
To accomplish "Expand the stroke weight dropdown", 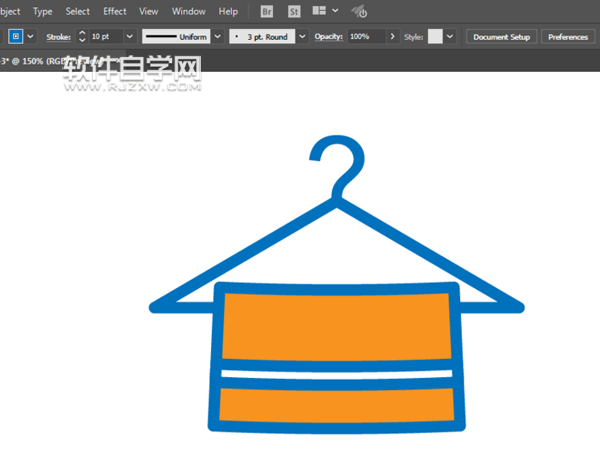I will tap(130, 37).
